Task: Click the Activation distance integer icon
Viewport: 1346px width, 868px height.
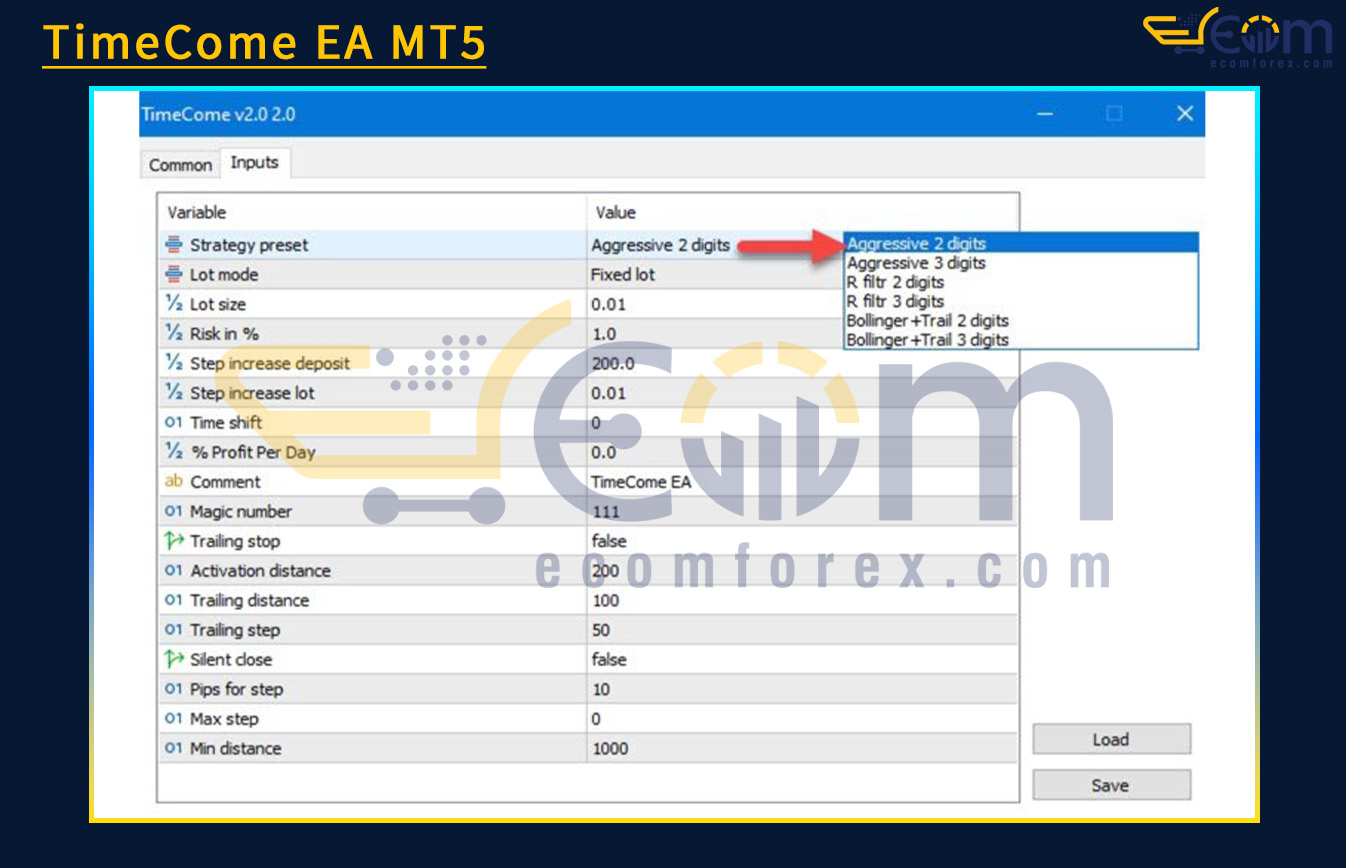Action: (174, 571)
